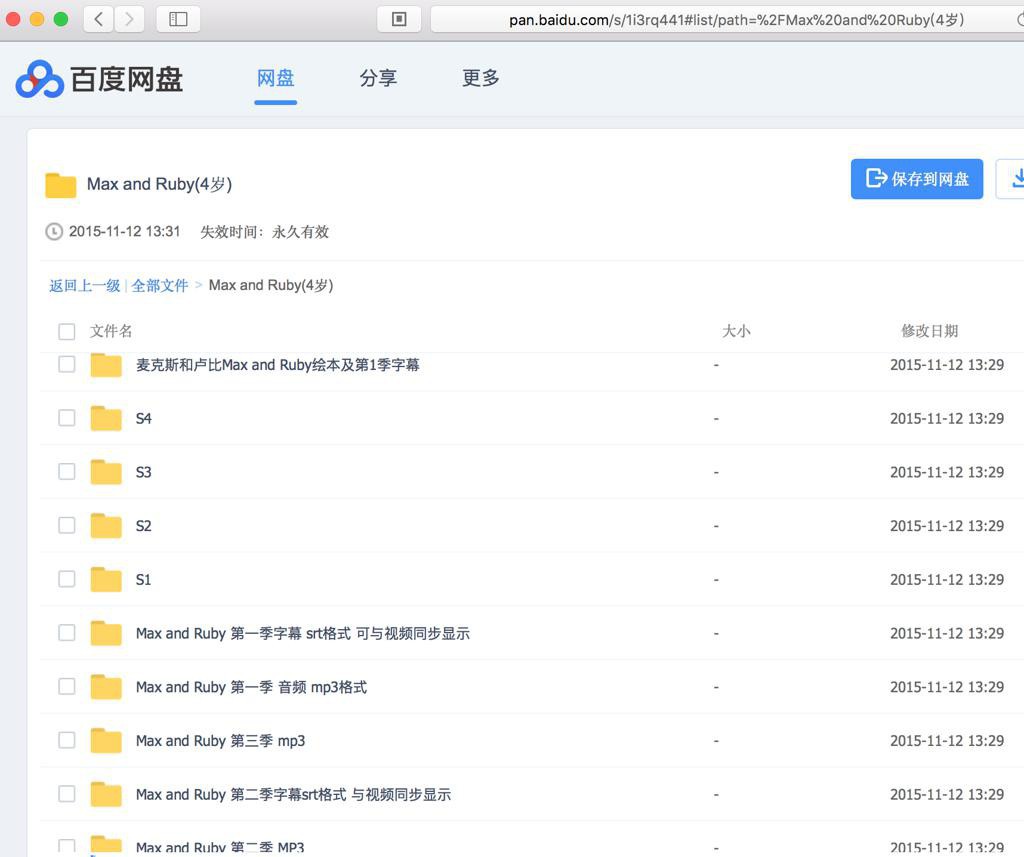The height and width of the screenshot is (857, 1024).
Task: Click folder icon for 第一季 音频 mp3格式 row
Action: (106, 687)
